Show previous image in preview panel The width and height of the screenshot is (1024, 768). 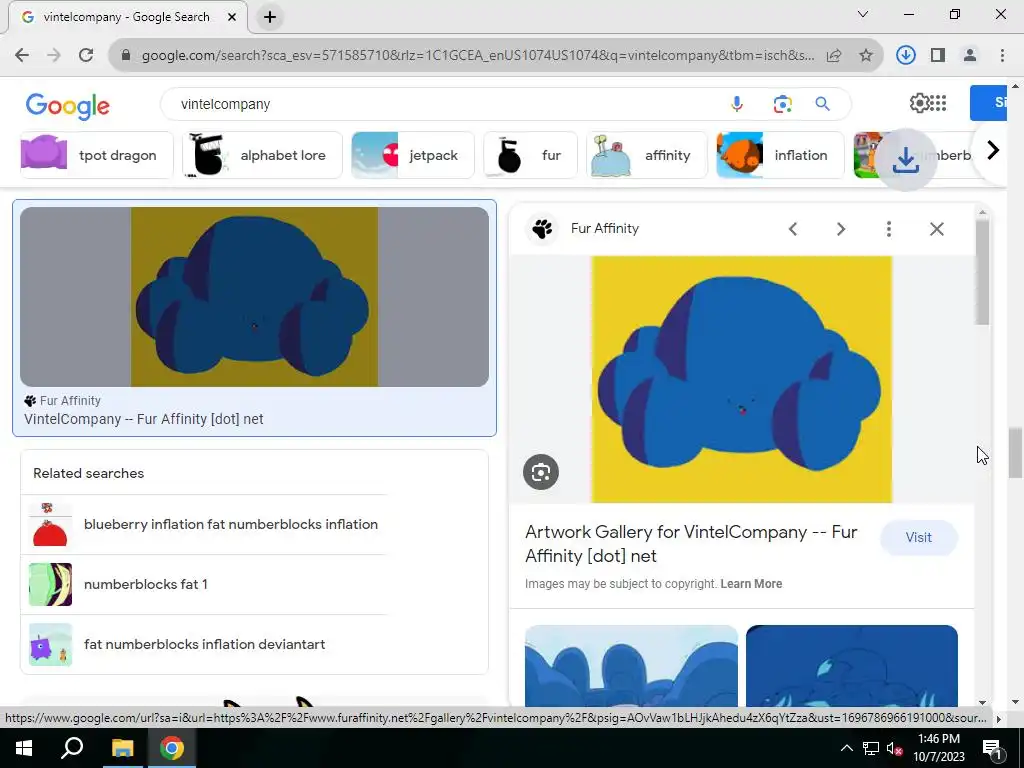pyautogui.click(x=793, y=229)
